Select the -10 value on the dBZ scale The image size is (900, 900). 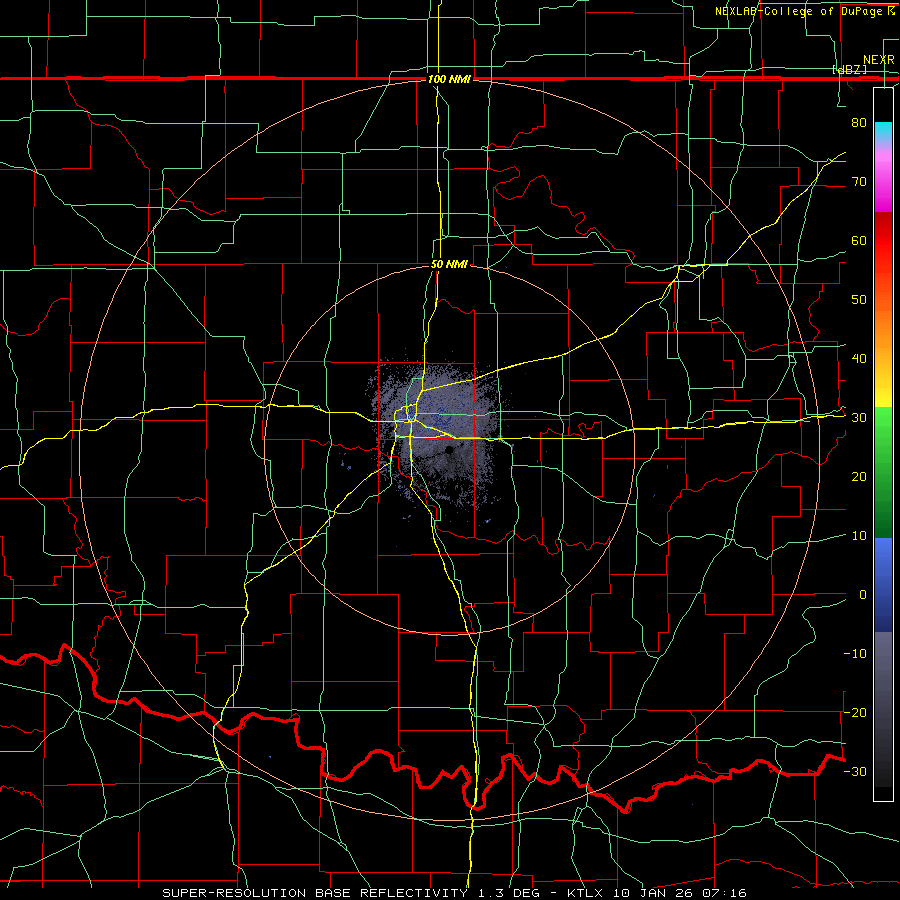855,654
